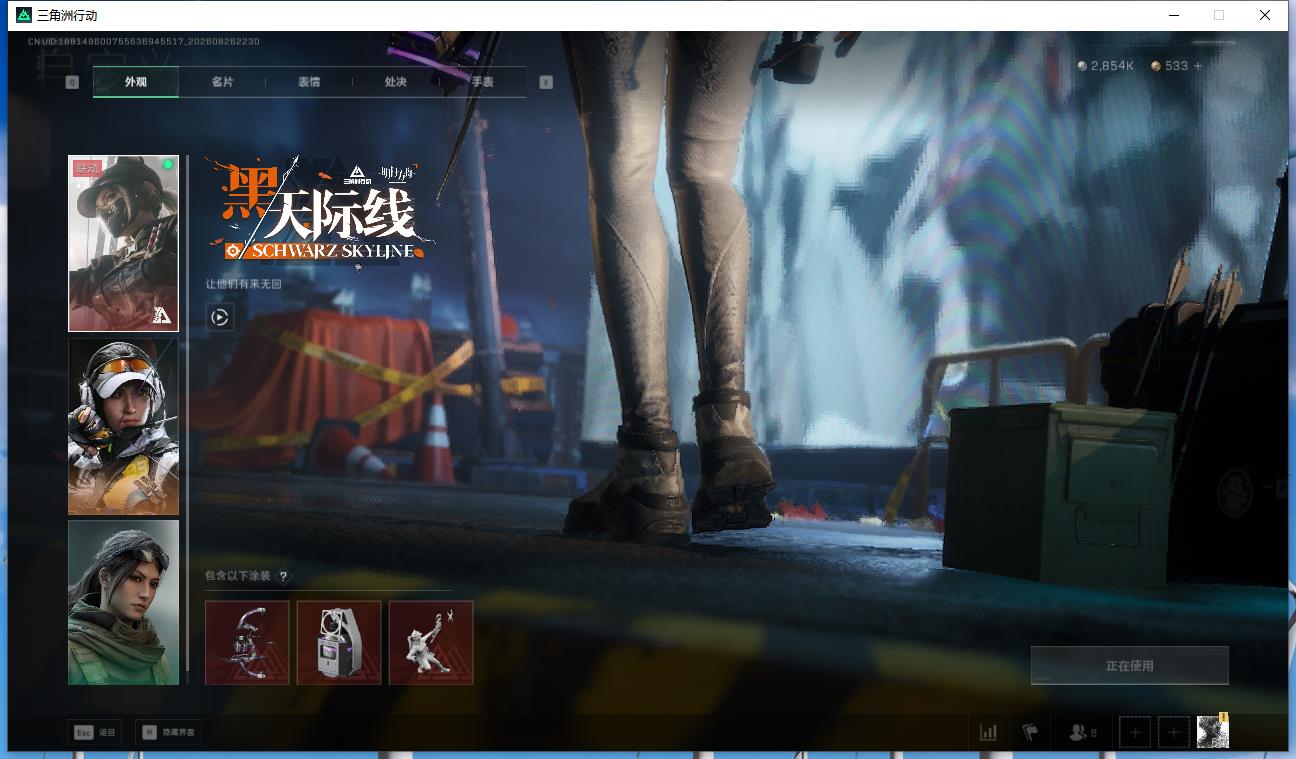The image size is (1296, 759).
Task: View the character pose skin item
Action: (x=431, y=642)
